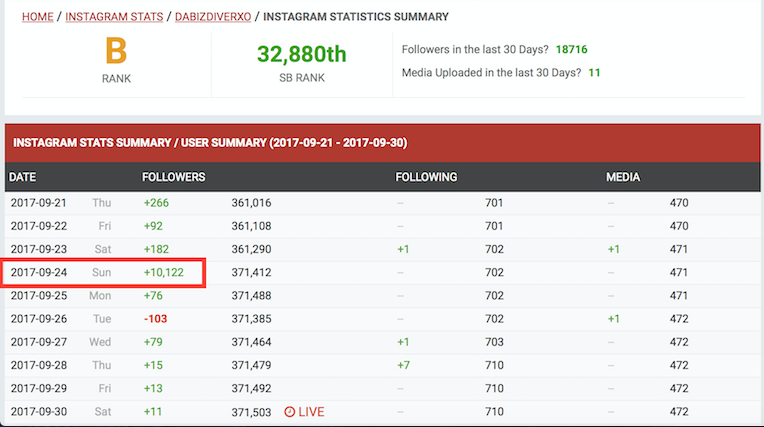Image resolution: width=764 pixels, height=427 pixels.
Task: Click the +1 following change on 2017-09-27
Action: coord(403,342)
